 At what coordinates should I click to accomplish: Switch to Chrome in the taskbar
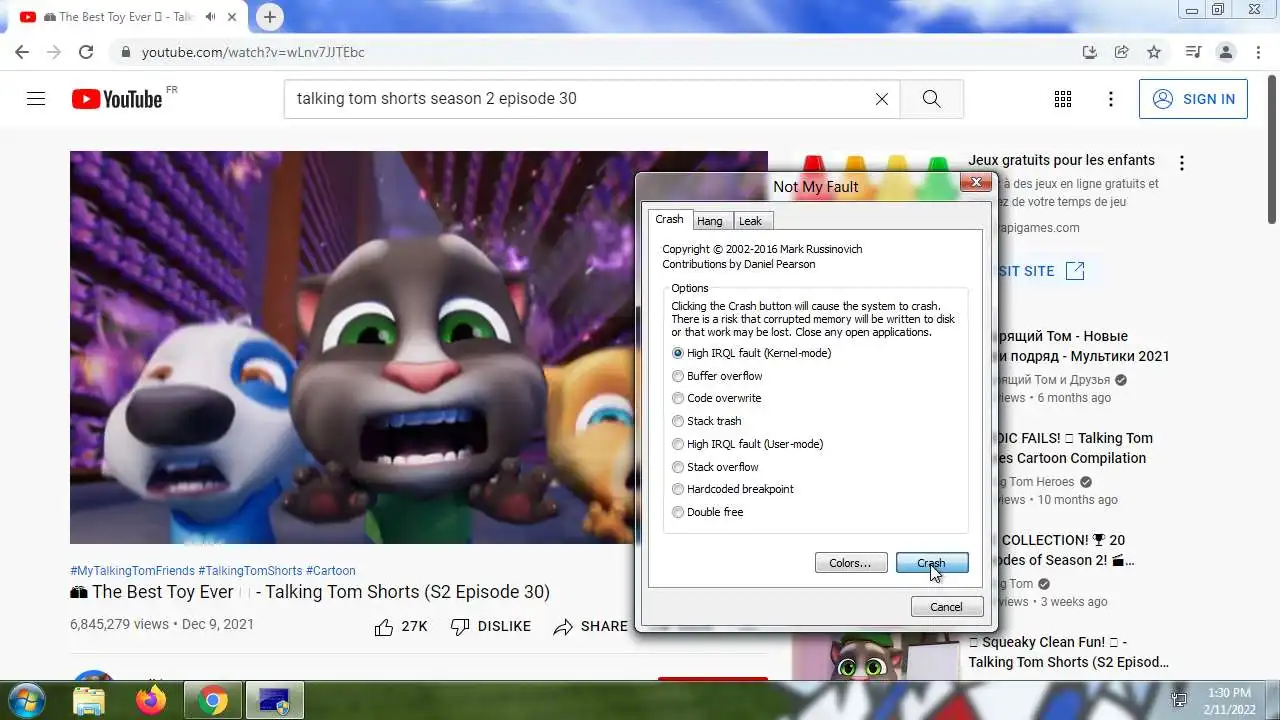click(x=212, y=701)
